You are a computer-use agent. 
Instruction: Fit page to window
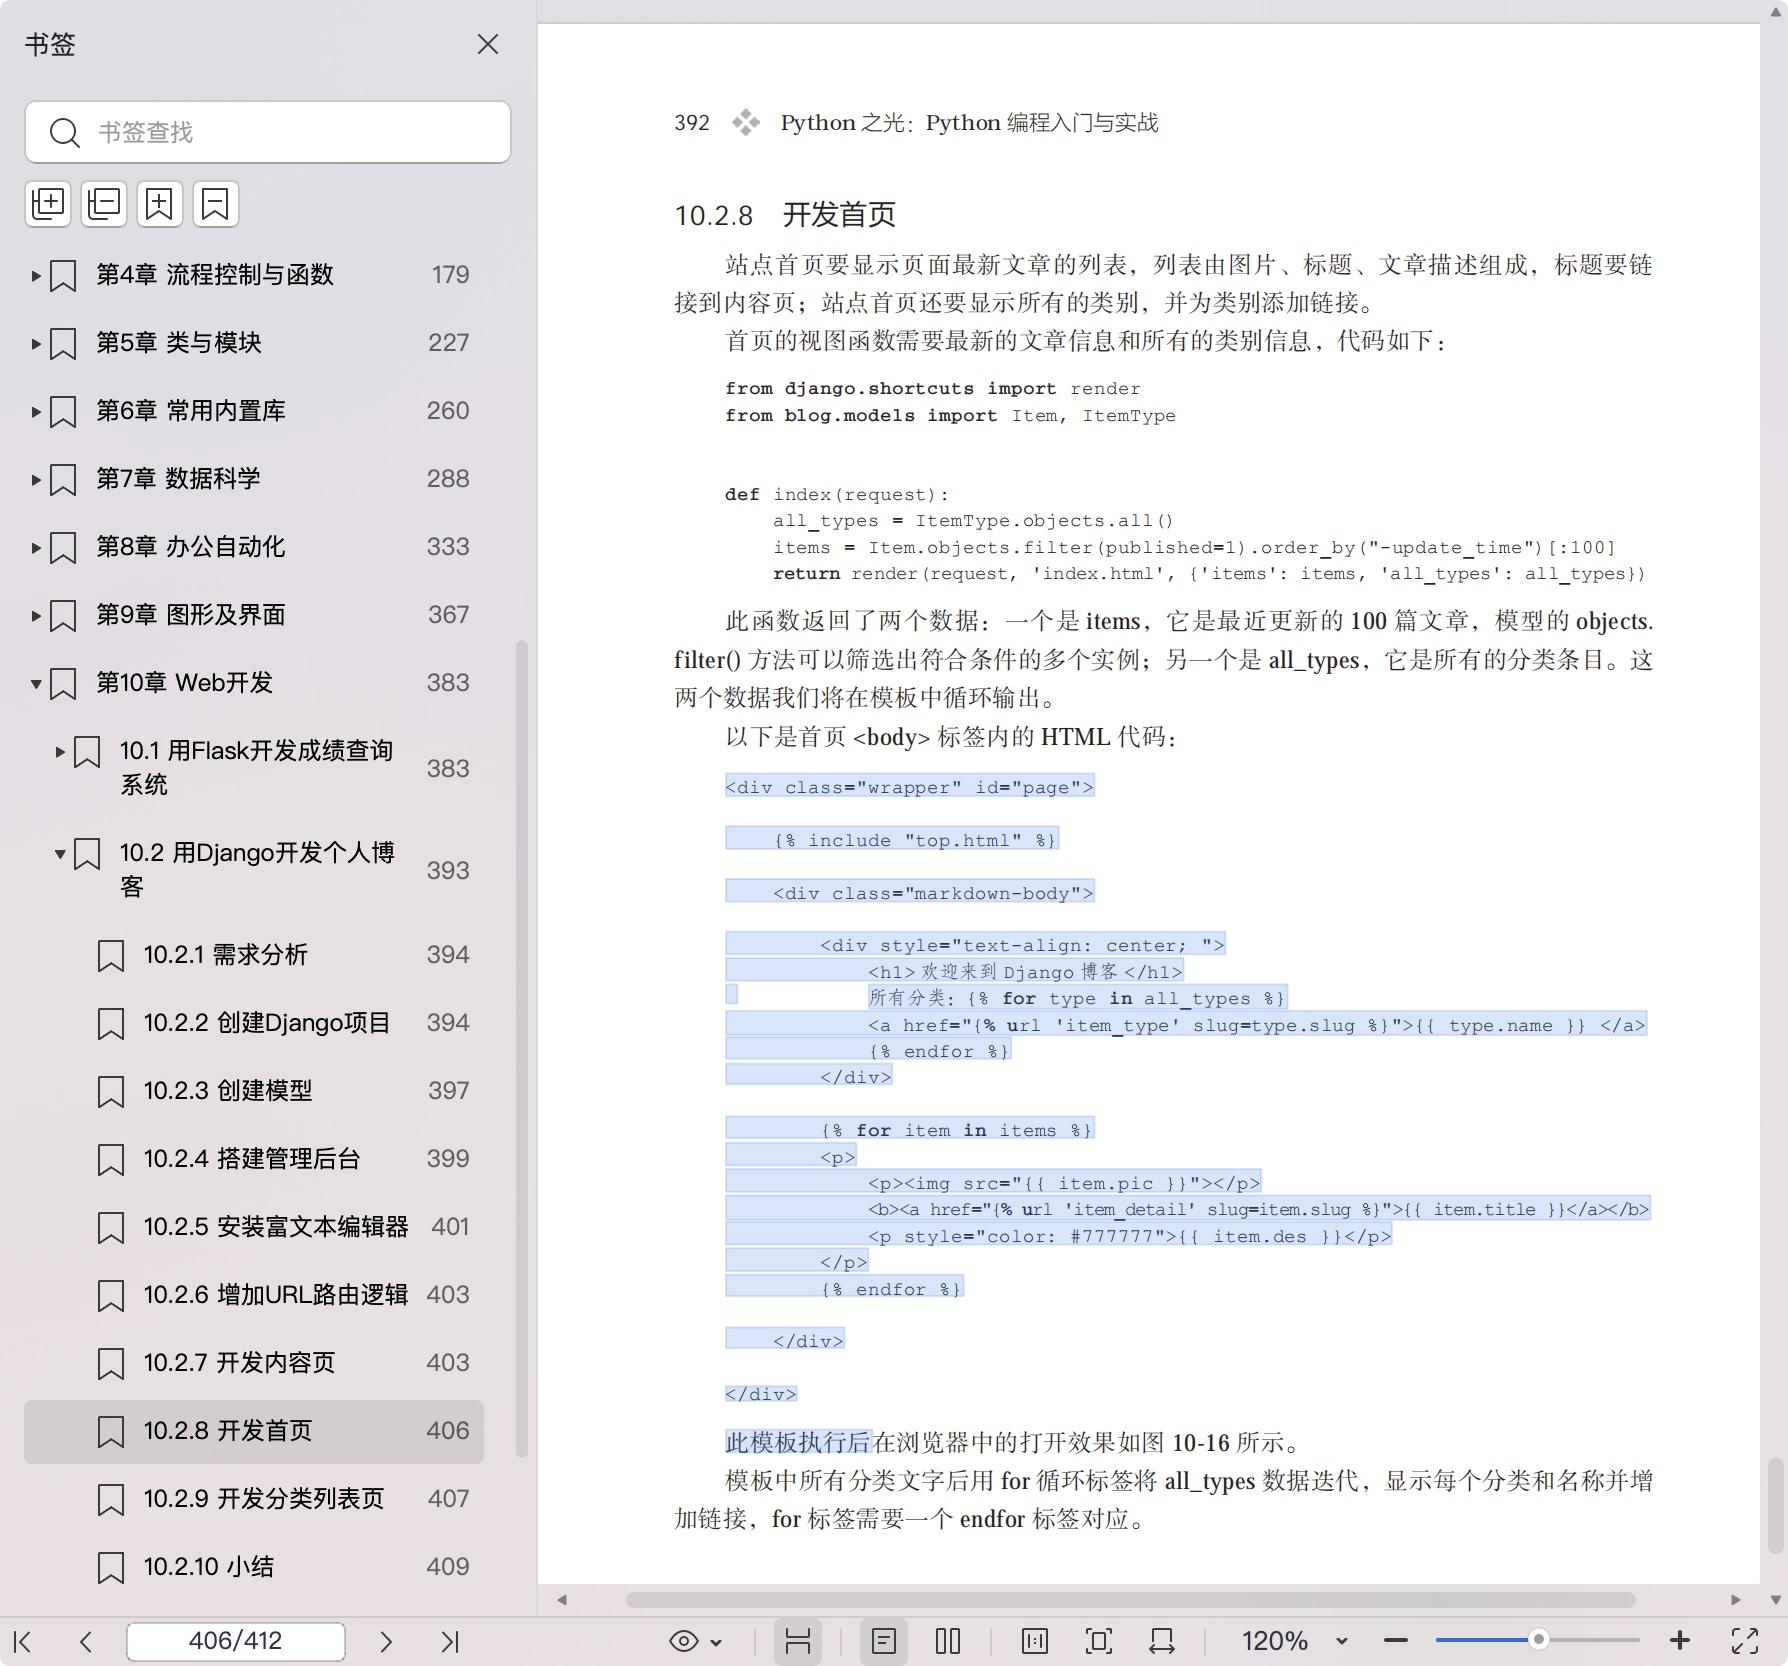point(1098,1641)
